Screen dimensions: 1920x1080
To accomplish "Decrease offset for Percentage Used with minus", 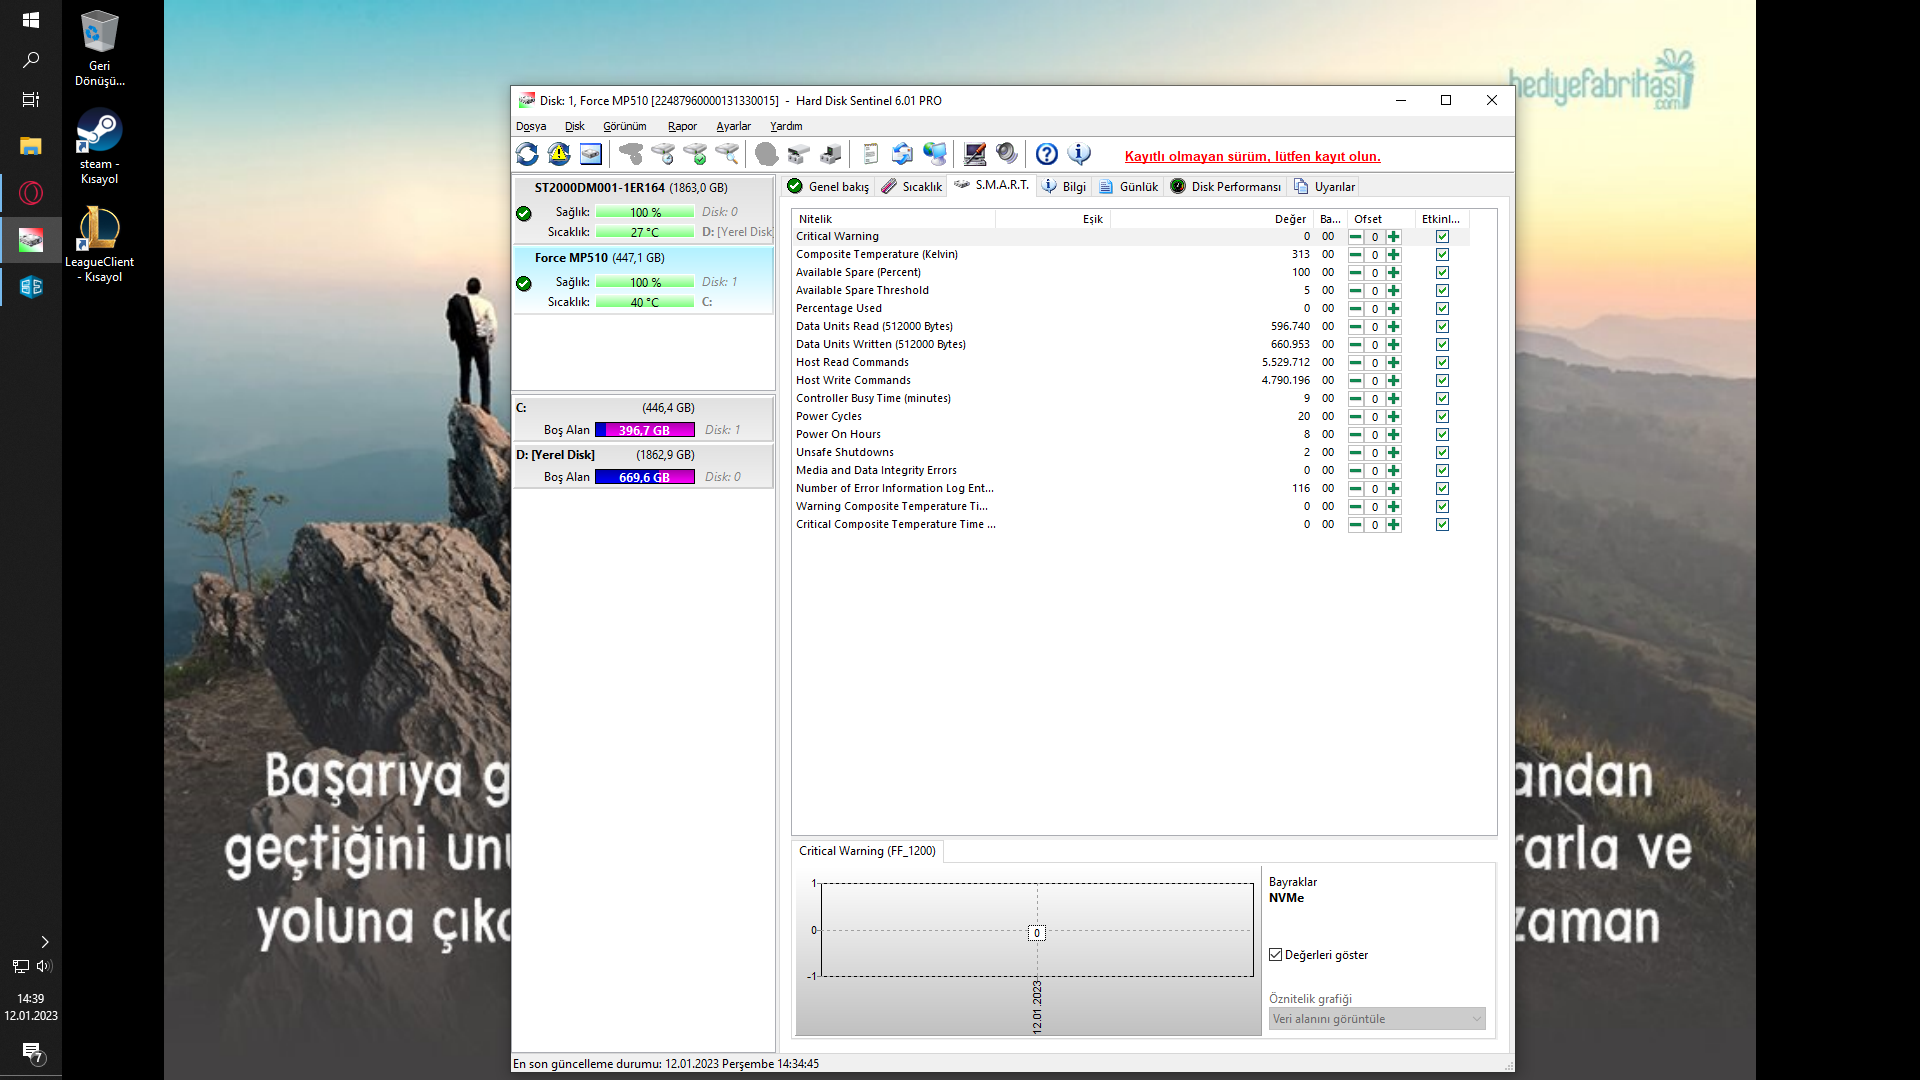I will (x=1355, y=309).
